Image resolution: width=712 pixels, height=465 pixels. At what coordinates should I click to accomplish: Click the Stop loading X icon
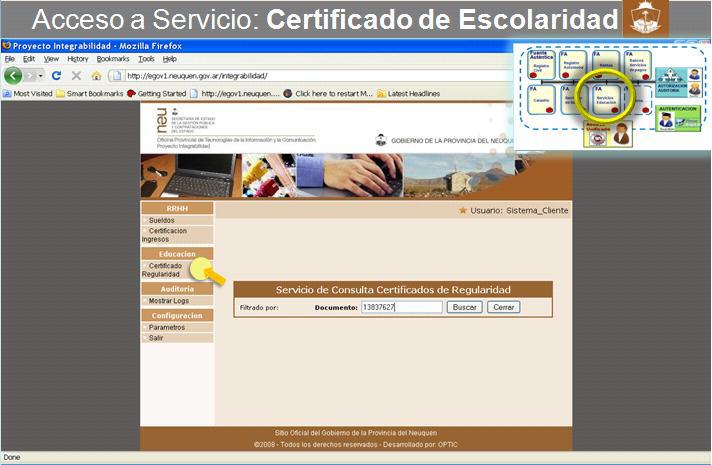76,75
